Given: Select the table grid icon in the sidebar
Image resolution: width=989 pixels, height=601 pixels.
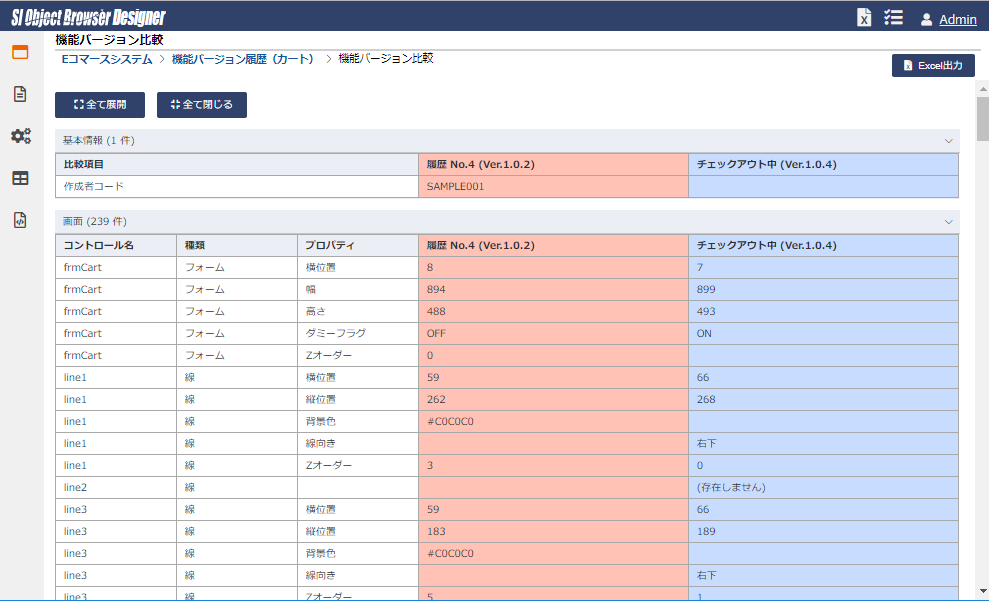Looking at the screenshot, I should click(x=20, y=178).
